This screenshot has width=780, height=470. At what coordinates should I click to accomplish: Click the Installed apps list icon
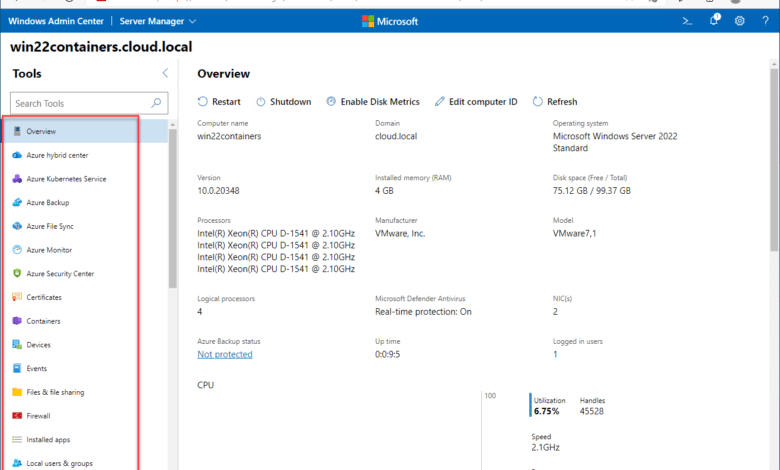tap(17, 440)
